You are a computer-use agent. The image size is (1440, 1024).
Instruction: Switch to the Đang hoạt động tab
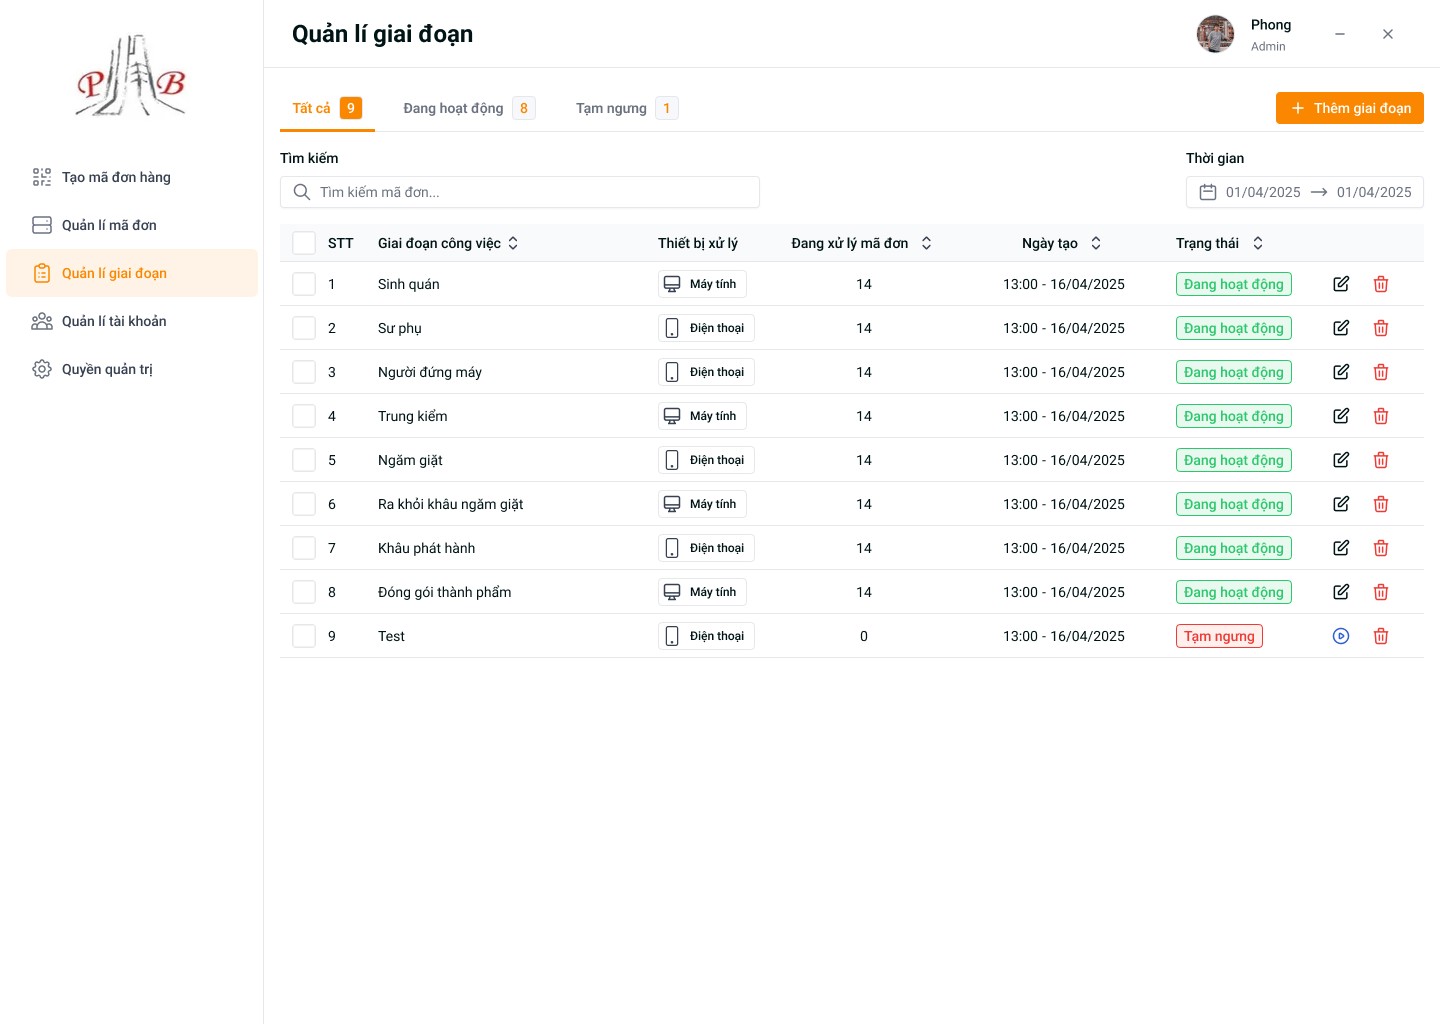pos(469,108)
